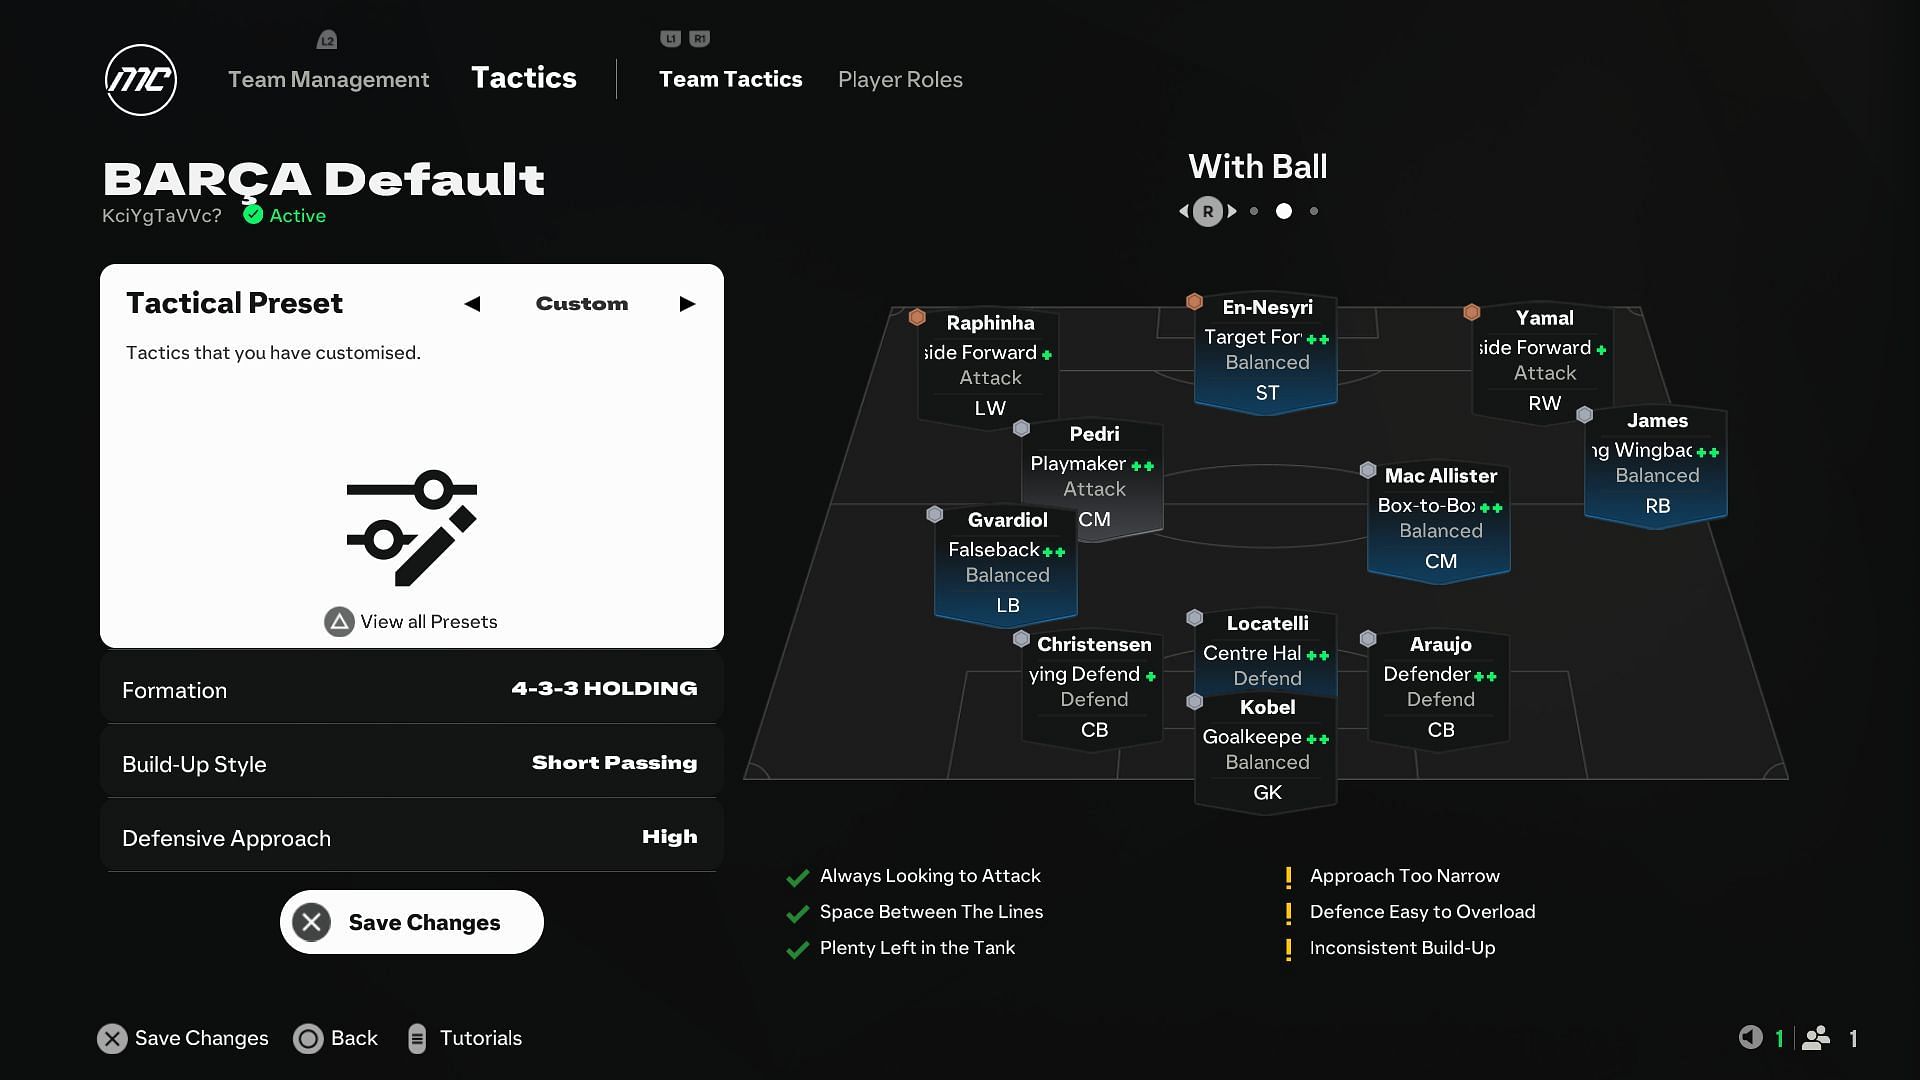Image resolution: width=1920 pixels, height=1080 pixels.
Task: Expand the Formation dropdown selector
Action: pos(411,688)
